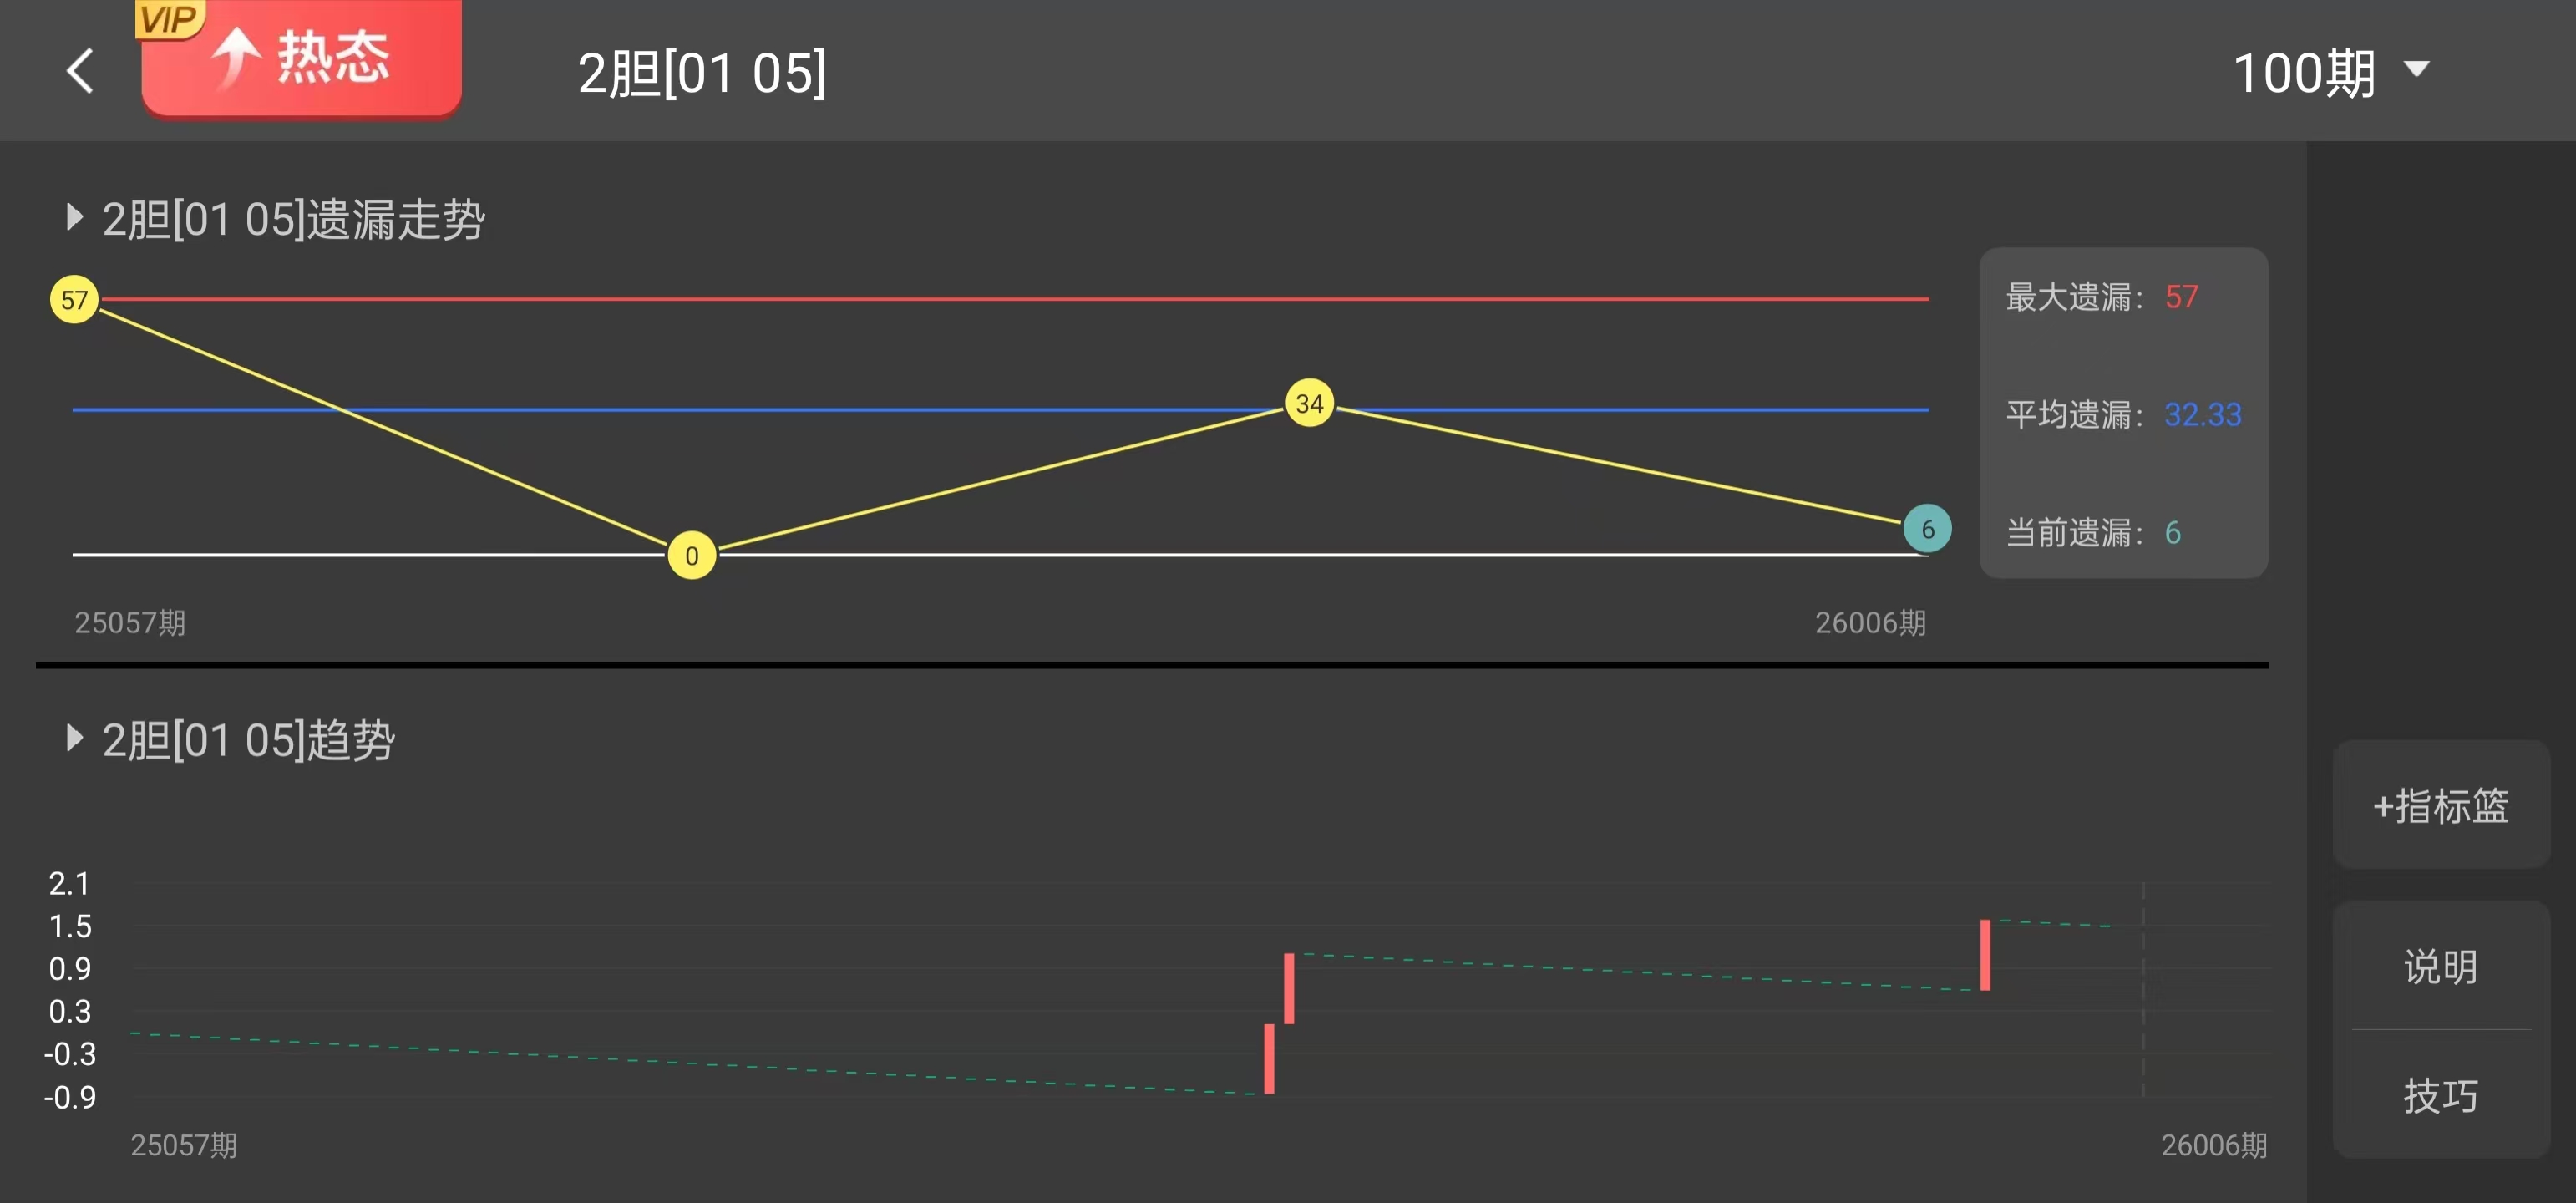Add to indicator basket (+指标篮)

2440,805
